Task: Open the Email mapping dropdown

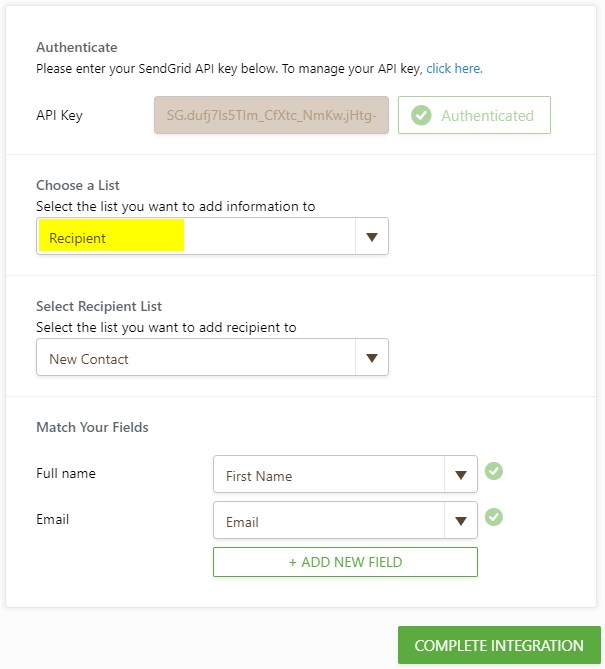Action: [330, 521]
